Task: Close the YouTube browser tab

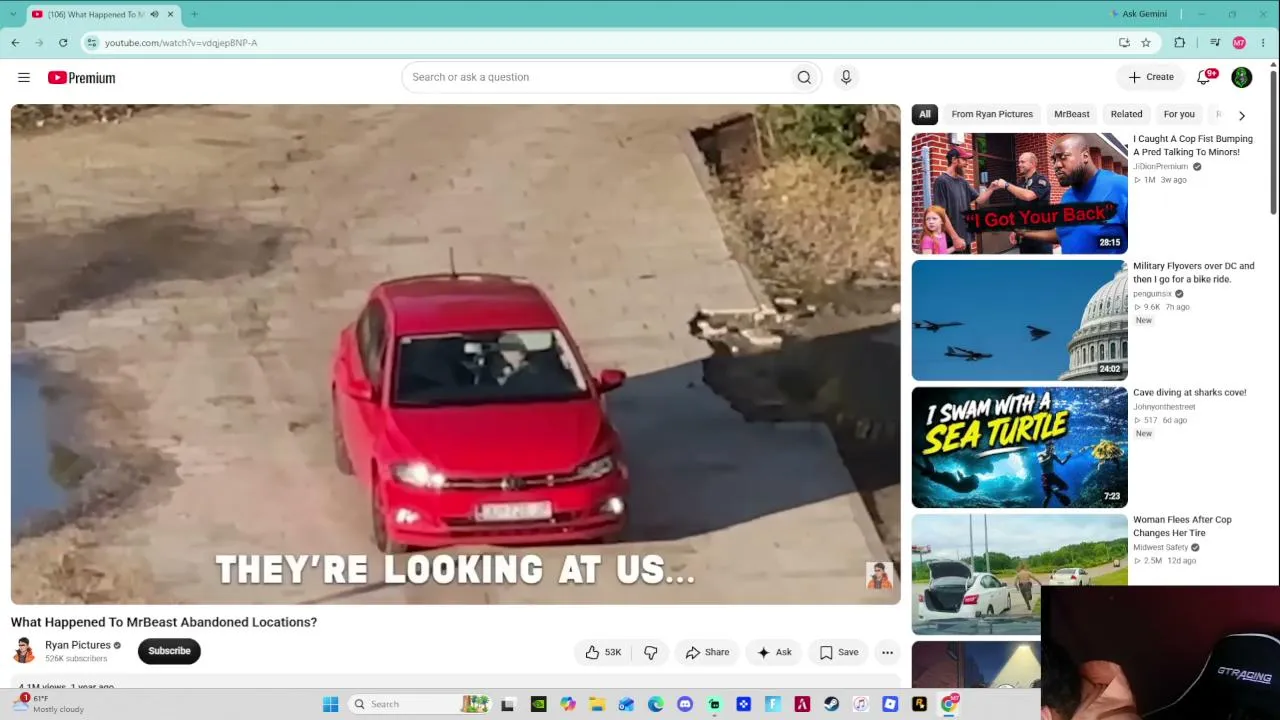Action: pyautogui.click(x=170, y=14)
